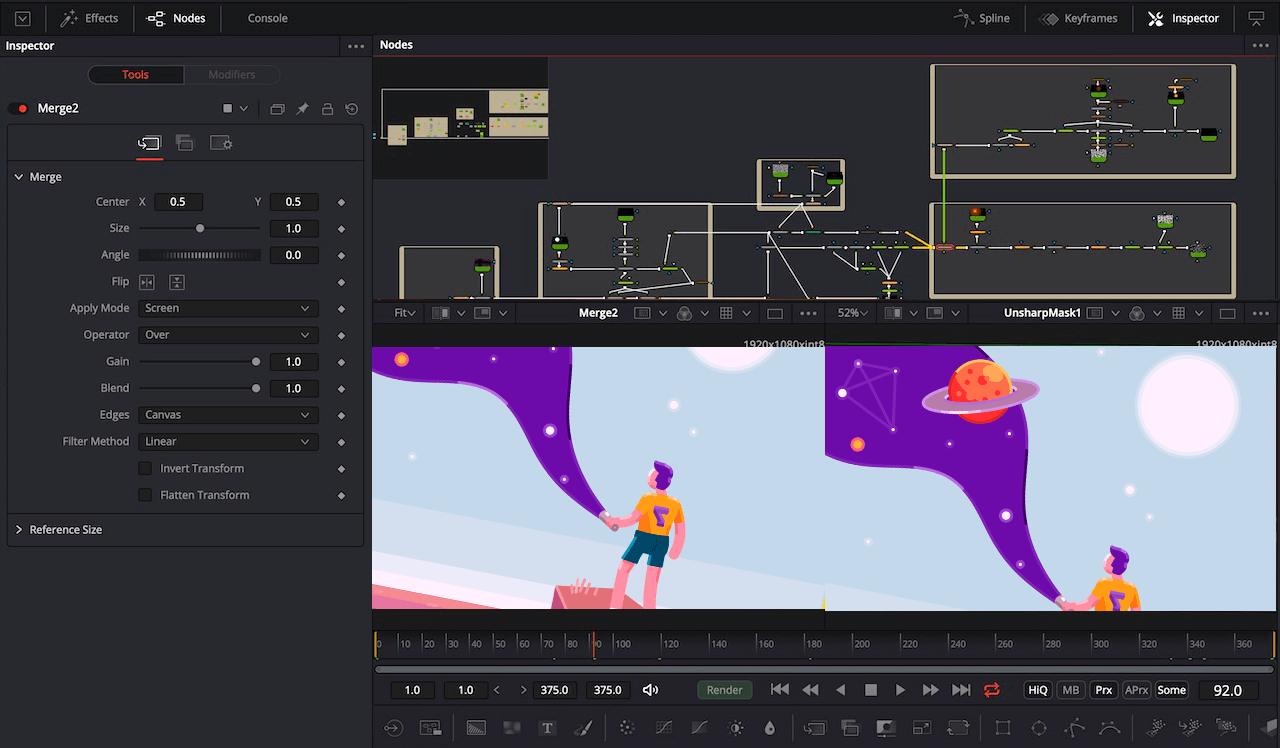
Task: Enable the HiQ playback button
Action: coord(1036,689)
